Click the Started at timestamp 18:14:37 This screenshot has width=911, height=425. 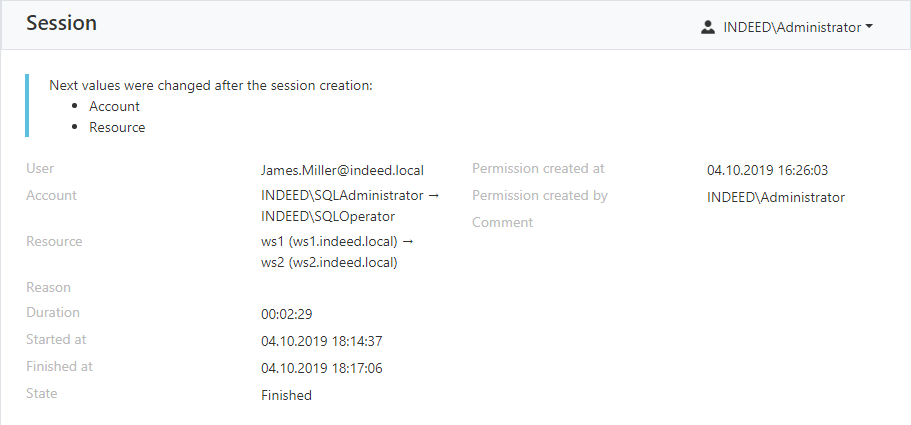321,341
